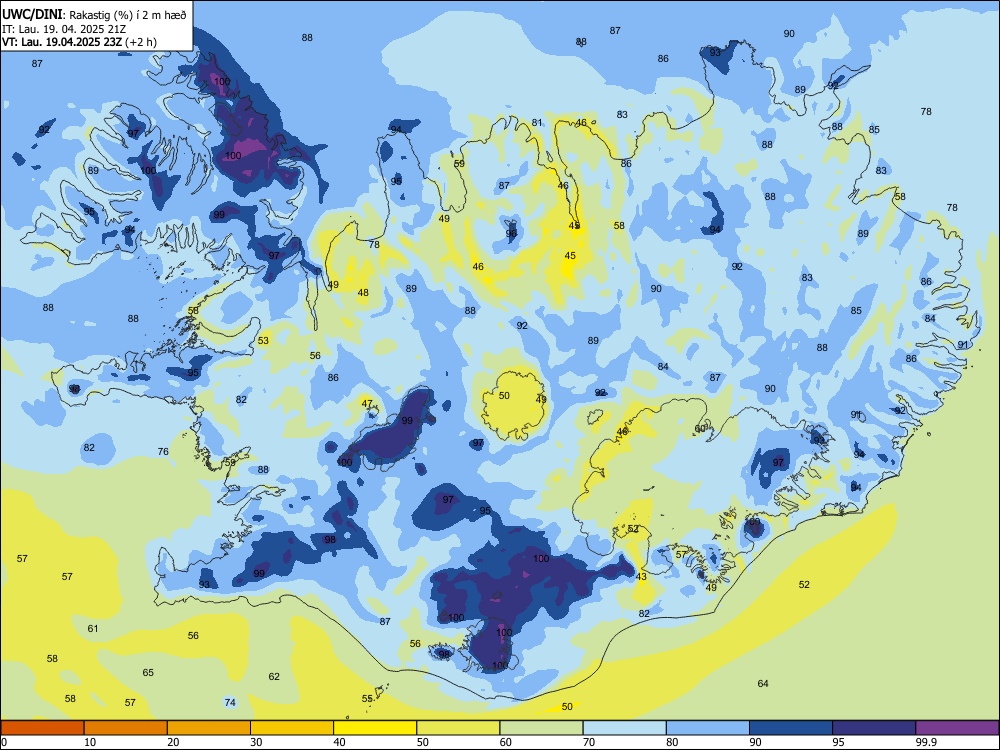The height and width of the screenshot is (750, 1000).
Task: Click the map value '74' offshore southwest
Action: 230,702
